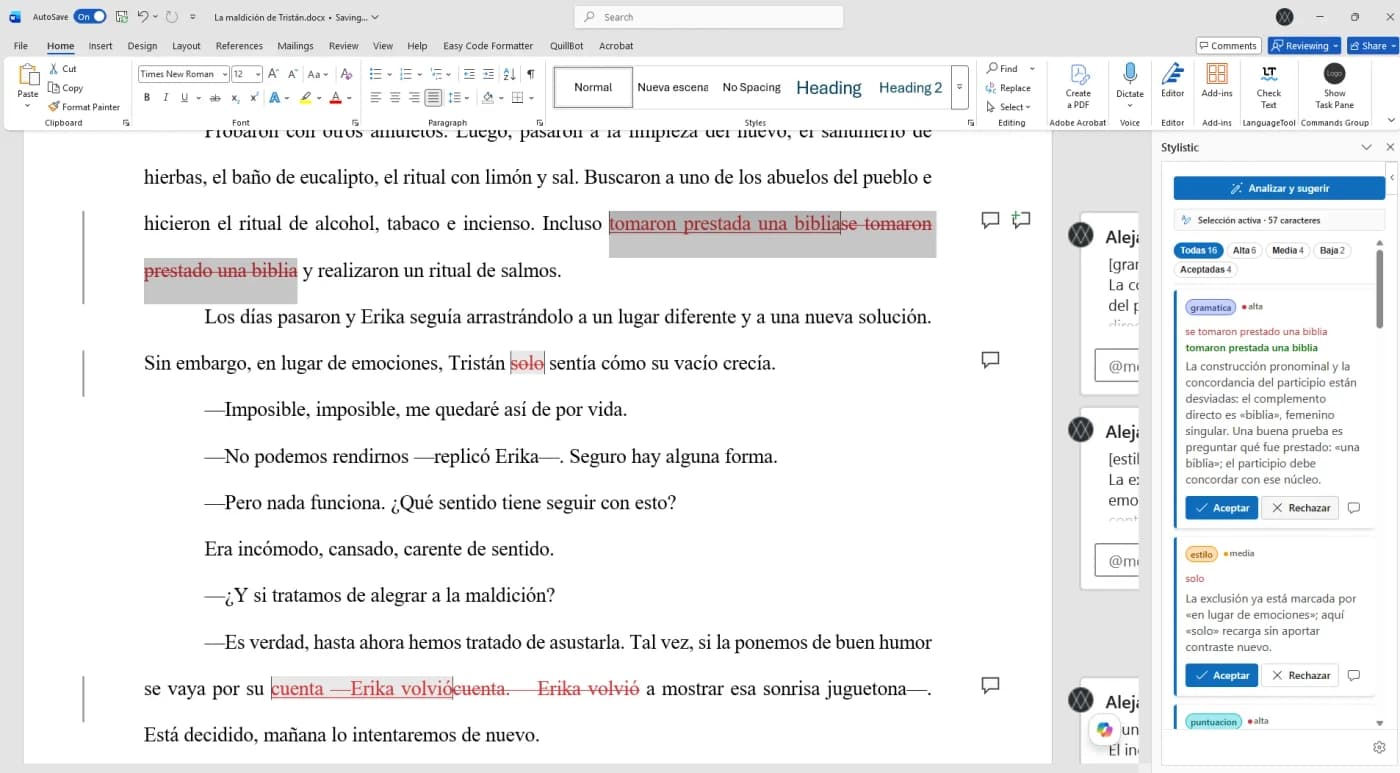Screen dimensions: 1400x773
Task: Open the Reviewing mode dropdown
Action: tap(1304, 46)
